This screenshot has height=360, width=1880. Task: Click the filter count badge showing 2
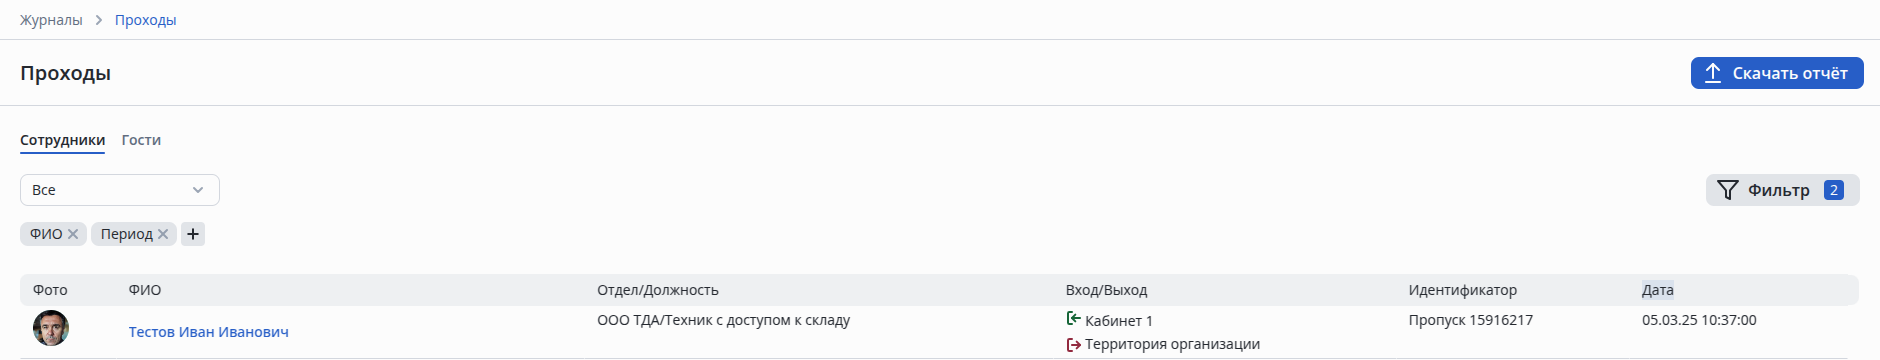(x=1833, y=190)
